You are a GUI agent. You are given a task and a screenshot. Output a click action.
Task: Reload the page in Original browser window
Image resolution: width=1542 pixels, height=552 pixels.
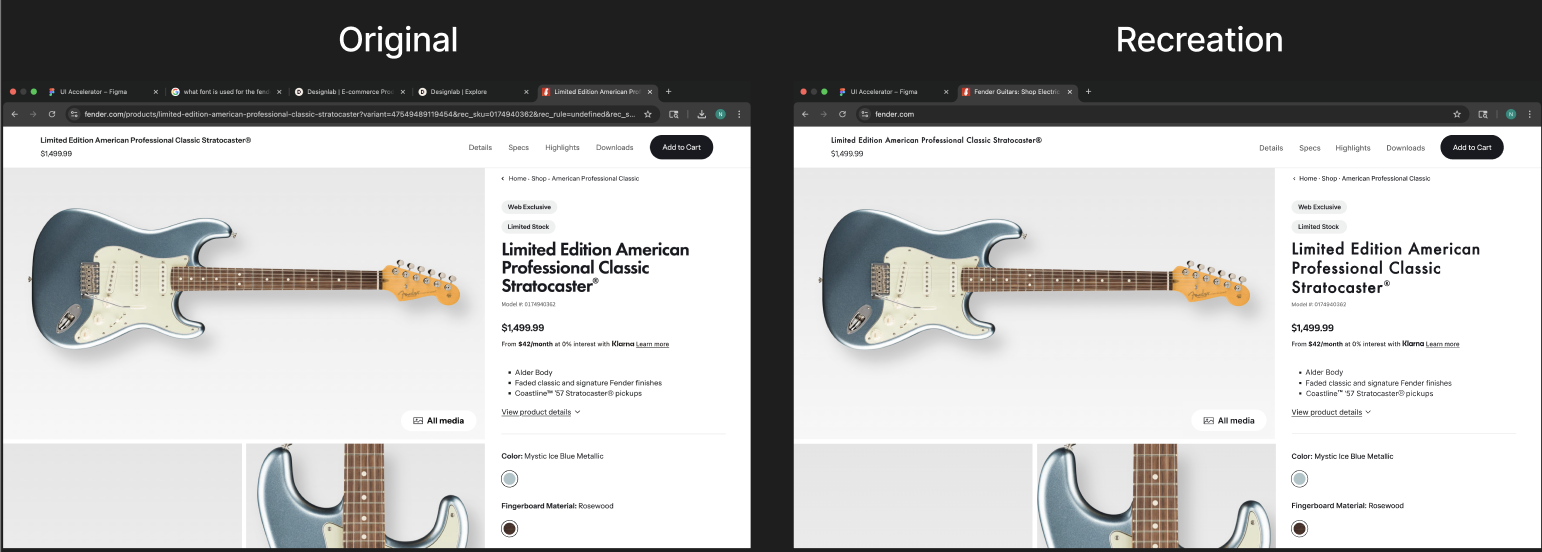click(52, 114)
